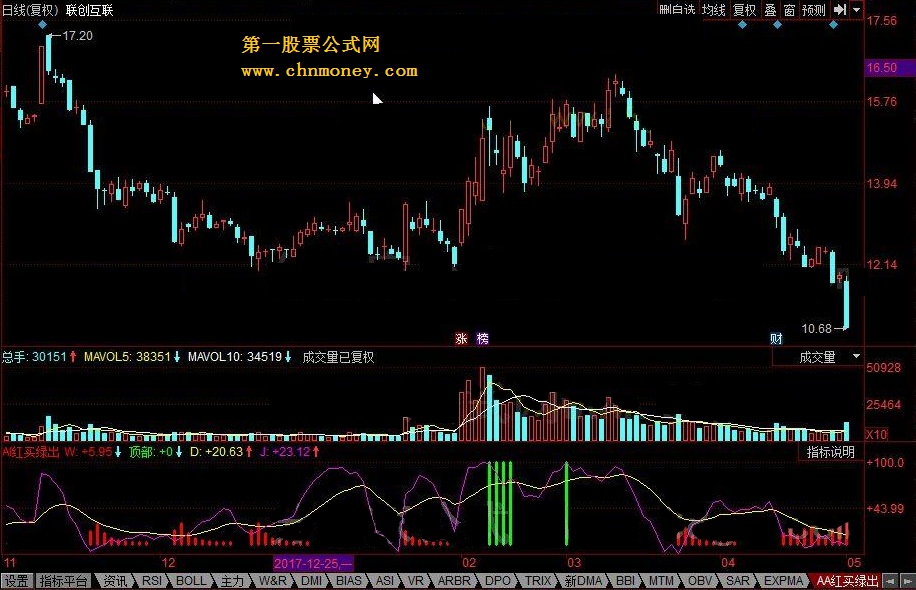Click the purple 榜 badge icon

[x=483, y=339]
